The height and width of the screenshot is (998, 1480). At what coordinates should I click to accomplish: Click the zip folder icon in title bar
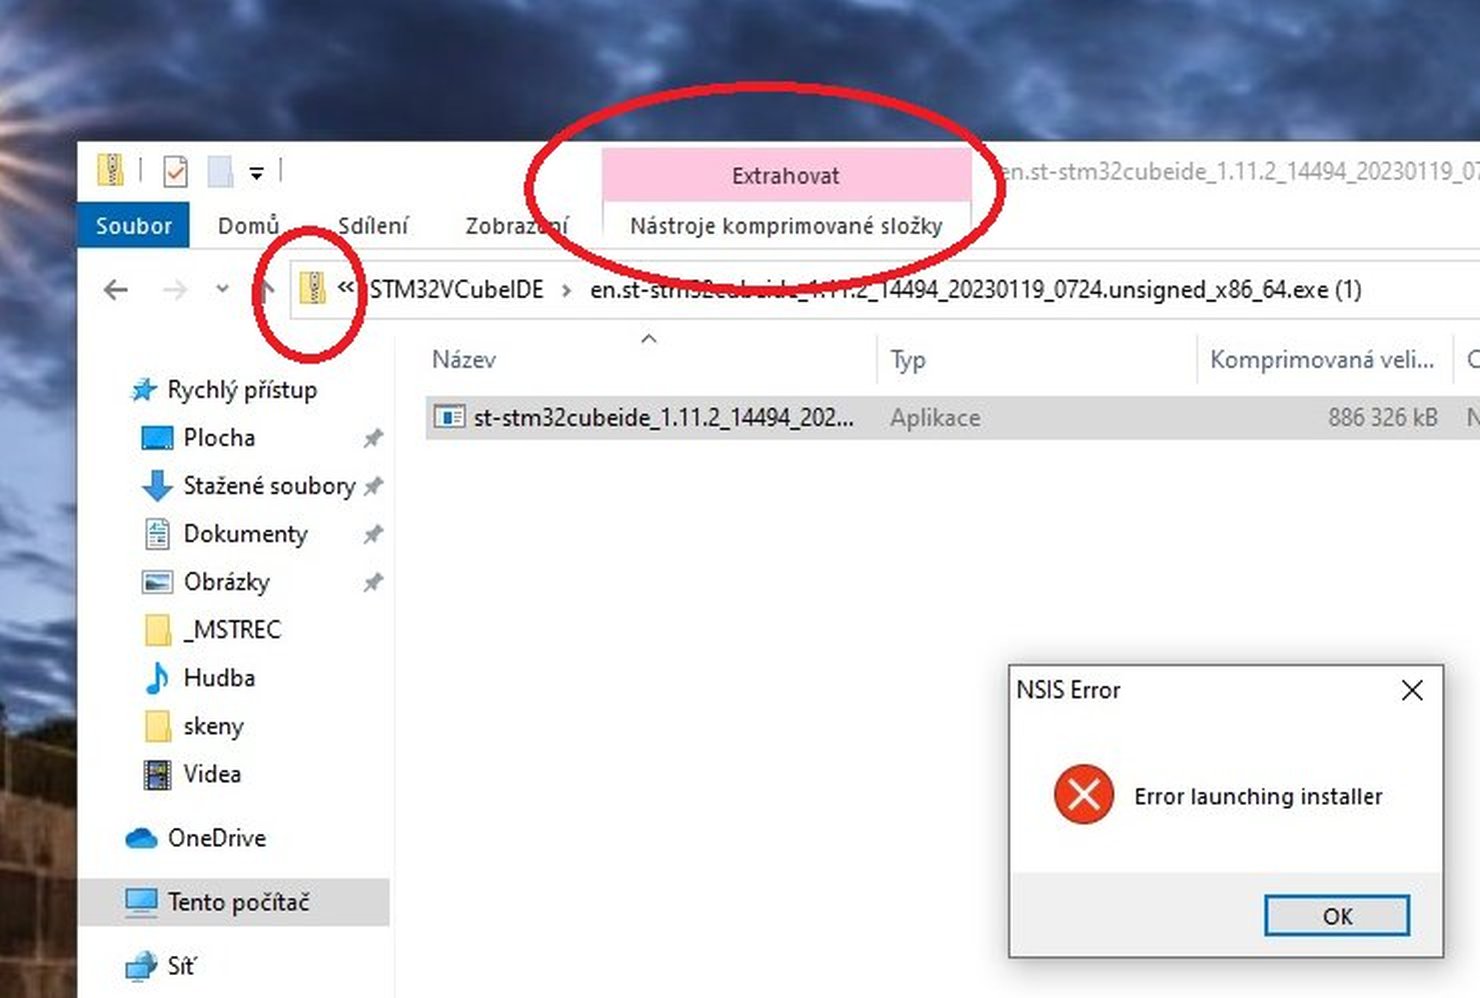[110, 170]
